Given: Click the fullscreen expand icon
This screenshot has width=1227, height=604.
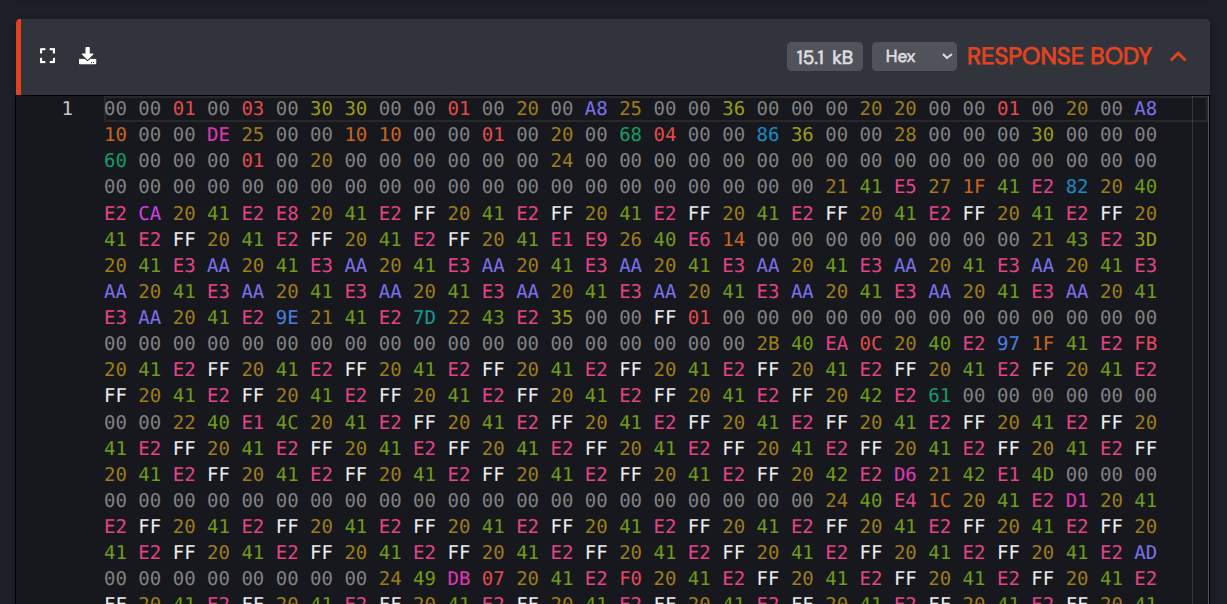Looking at the screenshot, I should pos(47,56).
